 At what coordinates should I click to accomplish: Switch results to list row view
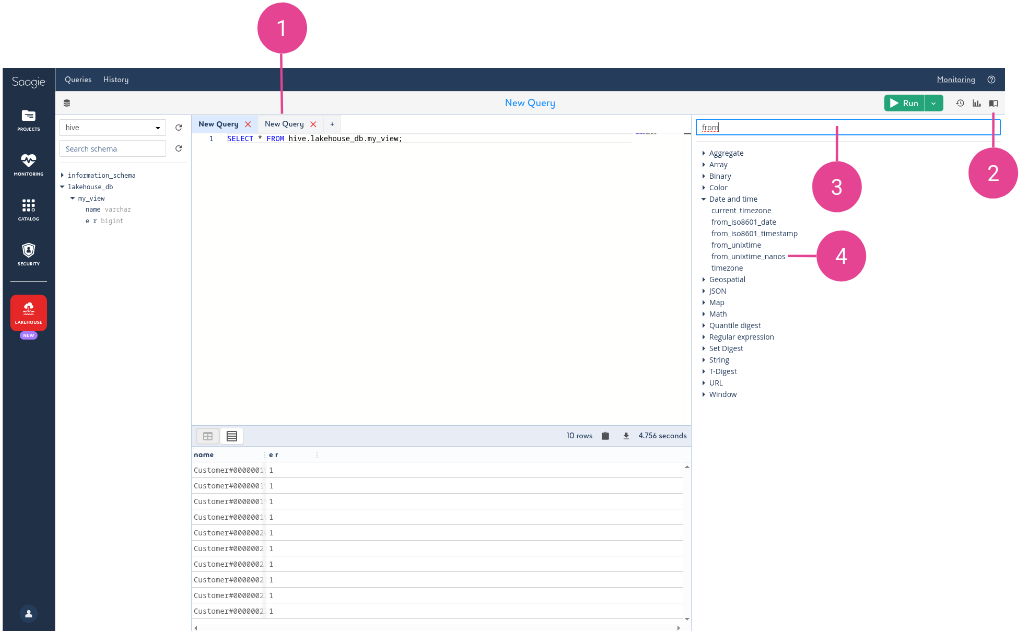(x=231, y=436)
